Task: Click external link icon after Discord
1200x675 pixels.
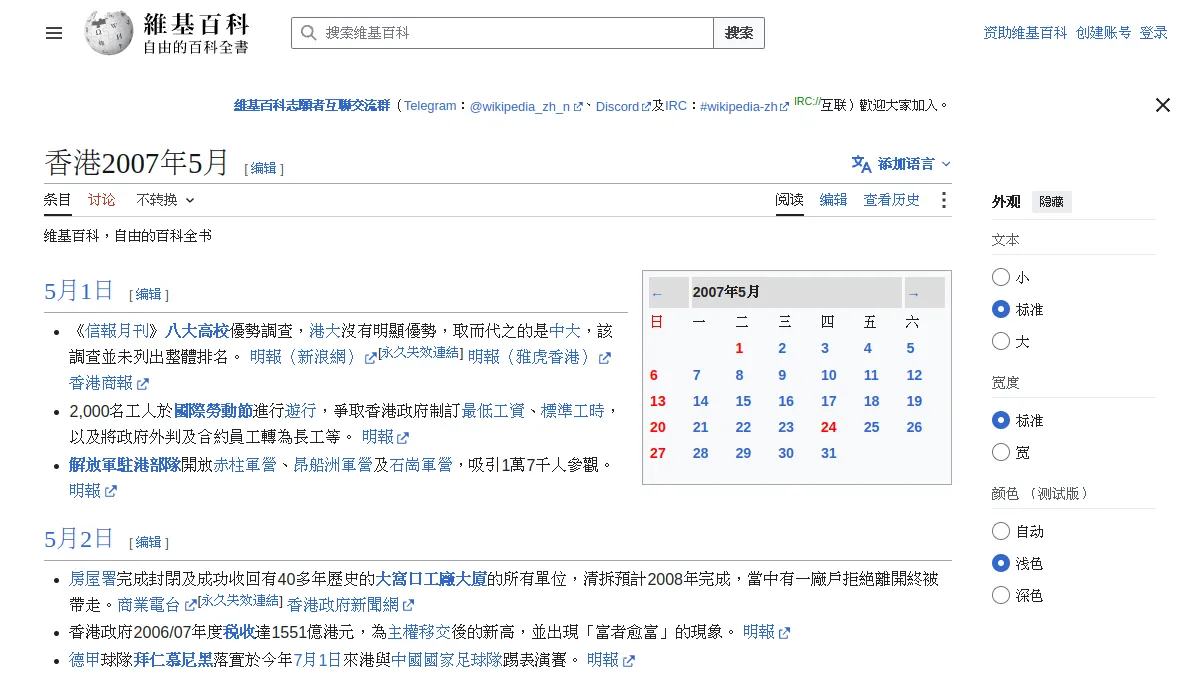Action: 646,106
